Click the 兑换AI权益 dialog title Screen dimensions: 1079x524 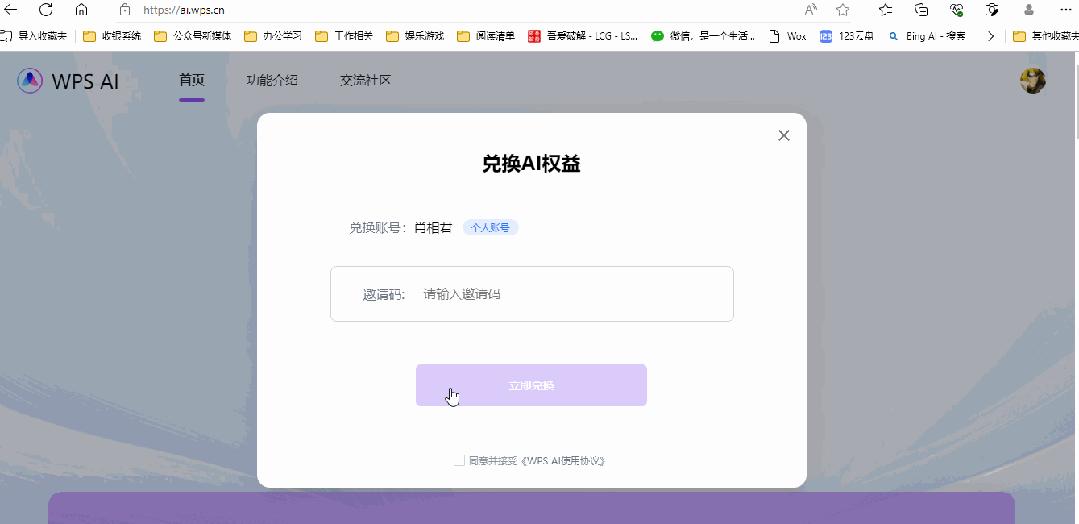[x=531, y=164]
